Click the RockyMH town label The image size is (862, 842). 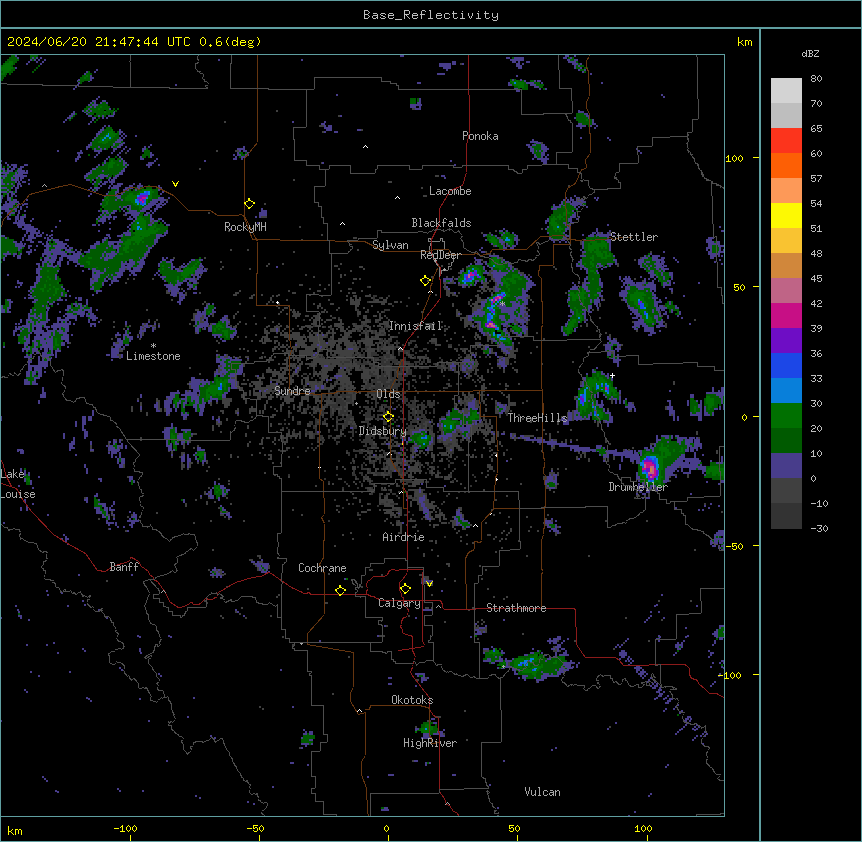[245, 227]
